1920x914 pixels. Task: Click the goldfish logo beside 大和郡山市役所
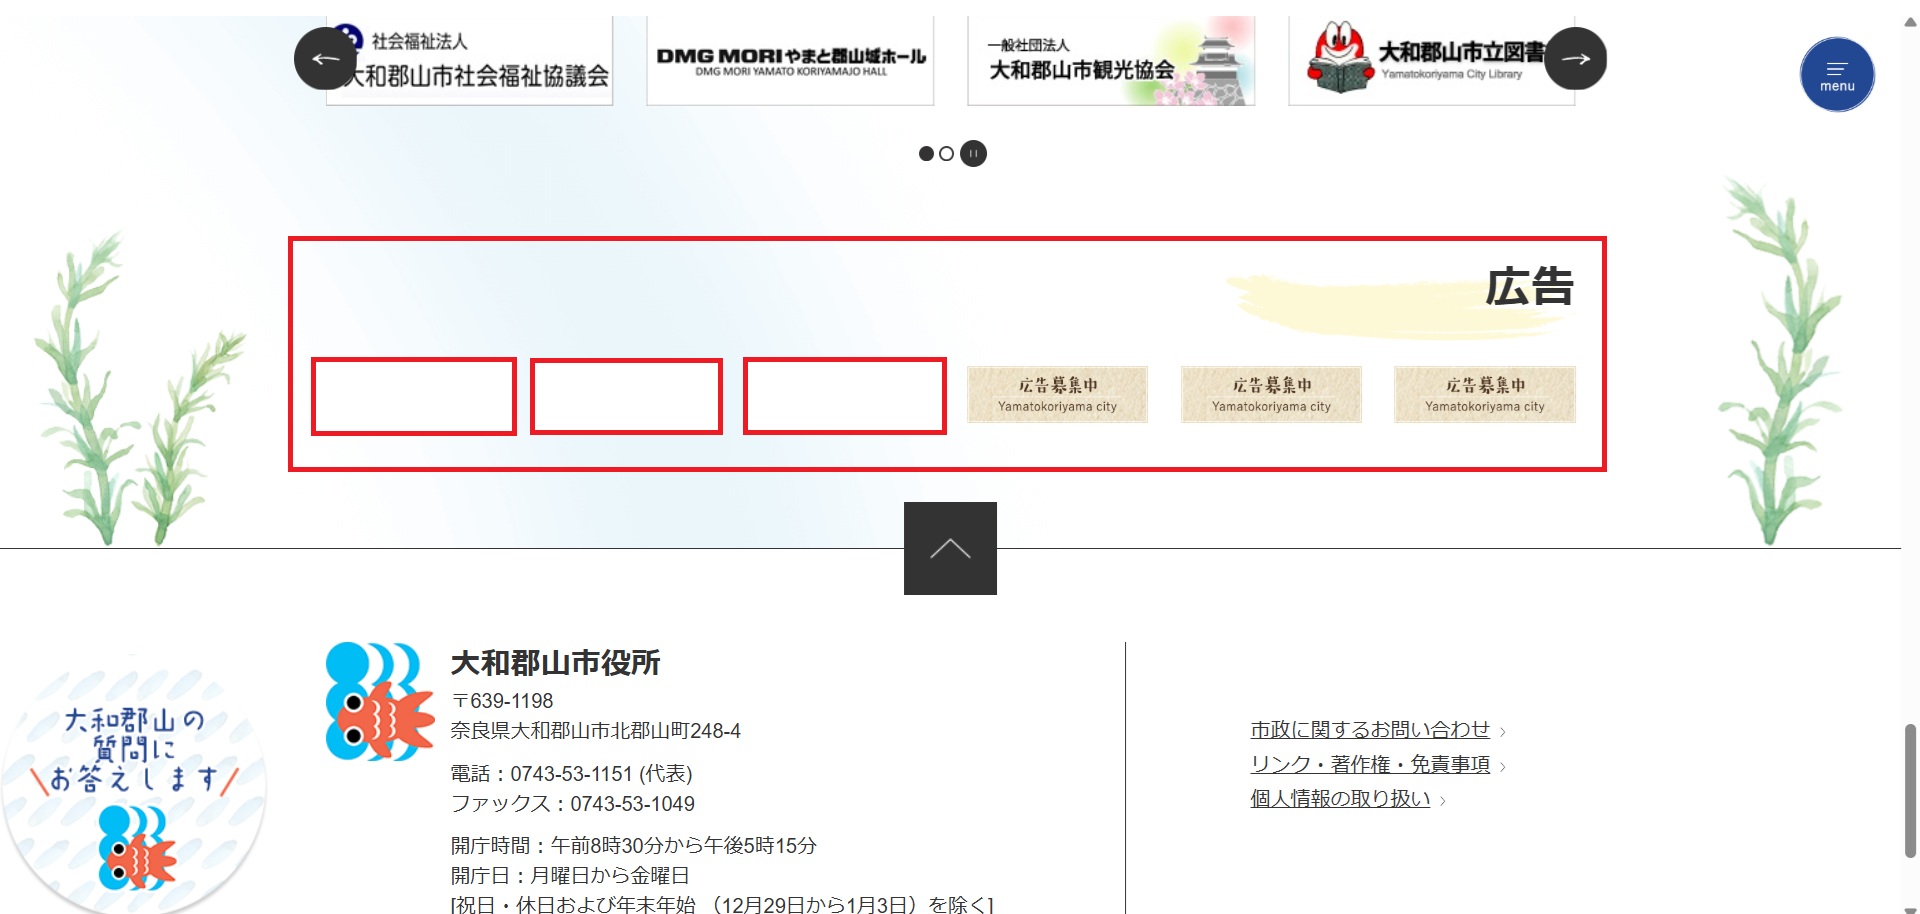click(x=379, y=702)
